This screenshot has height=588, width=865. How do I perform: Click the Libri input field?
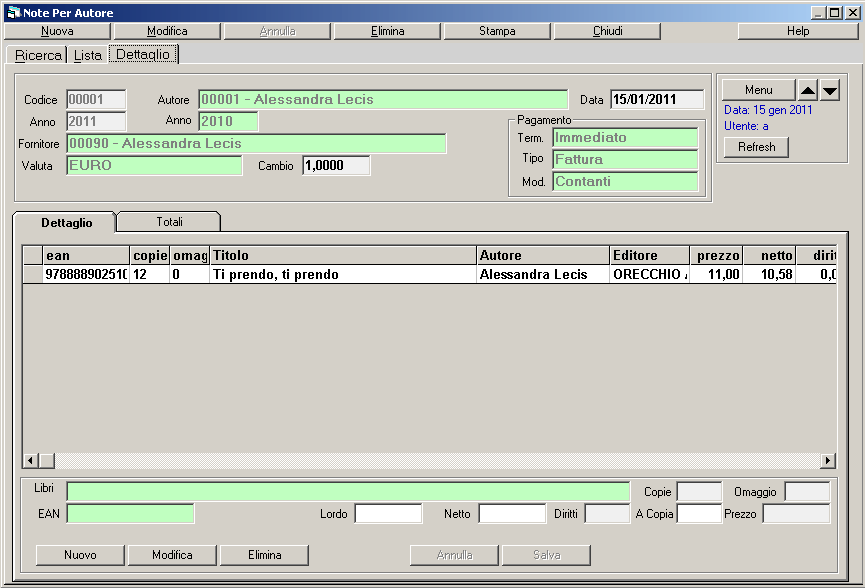[348, 491]
